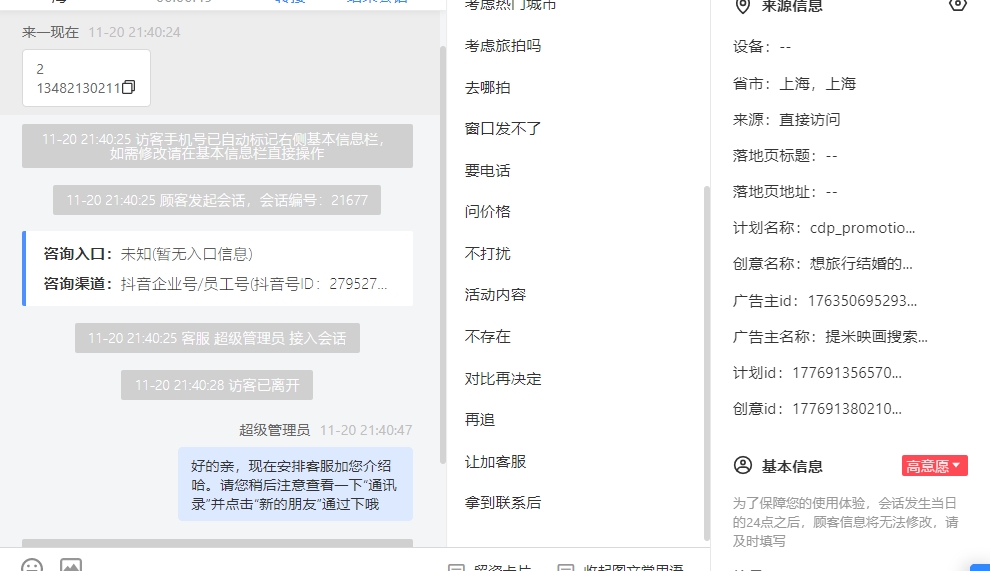Click the 计划id 177691356570 value
Screen dimensions: 990x571
pos(847,373)
